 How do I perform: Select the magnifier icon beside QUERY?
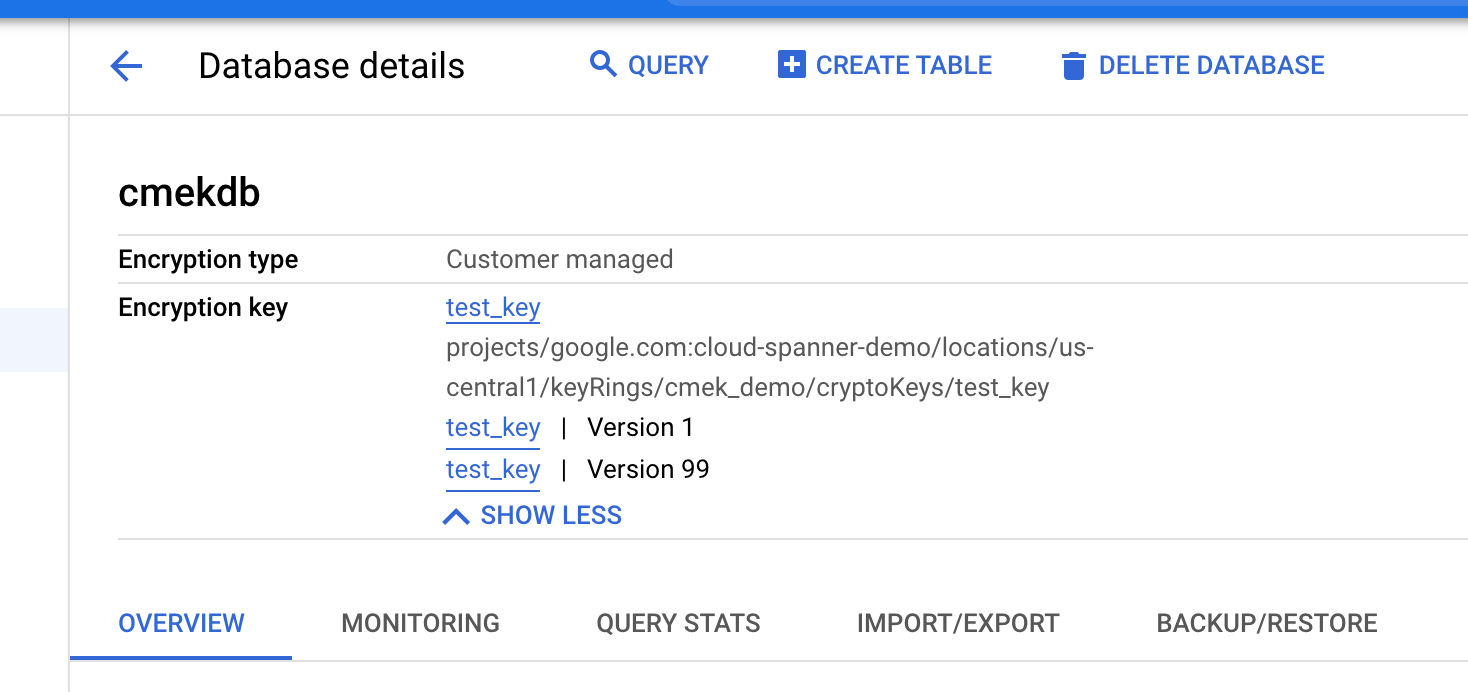click(x=604, y=64)
